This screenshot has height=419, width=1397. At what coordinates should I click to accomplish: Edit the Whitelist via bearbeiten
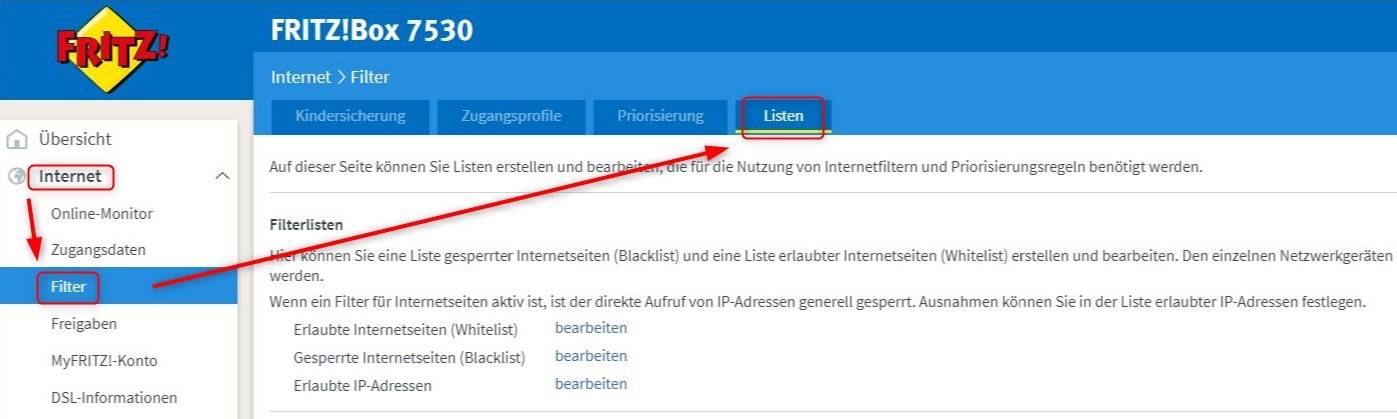591,328
